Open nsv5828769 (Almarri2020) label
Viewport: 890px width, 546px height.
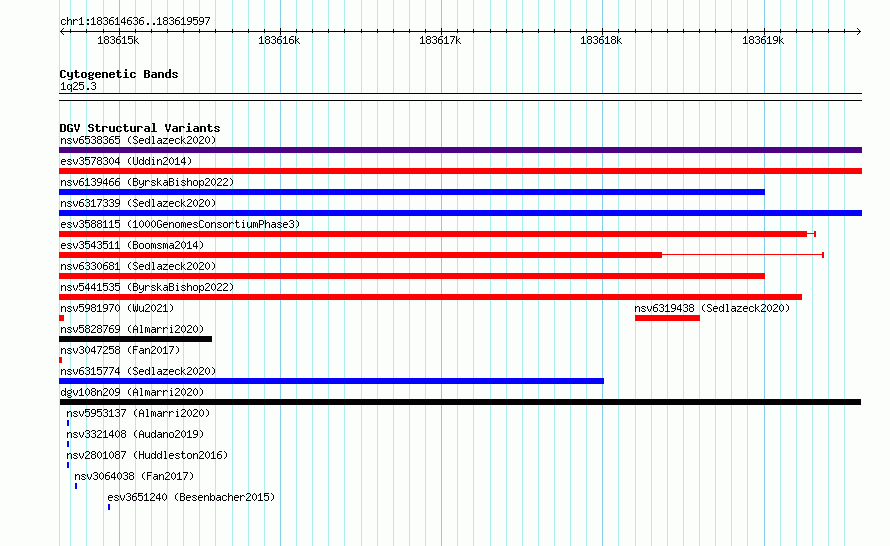132,329
